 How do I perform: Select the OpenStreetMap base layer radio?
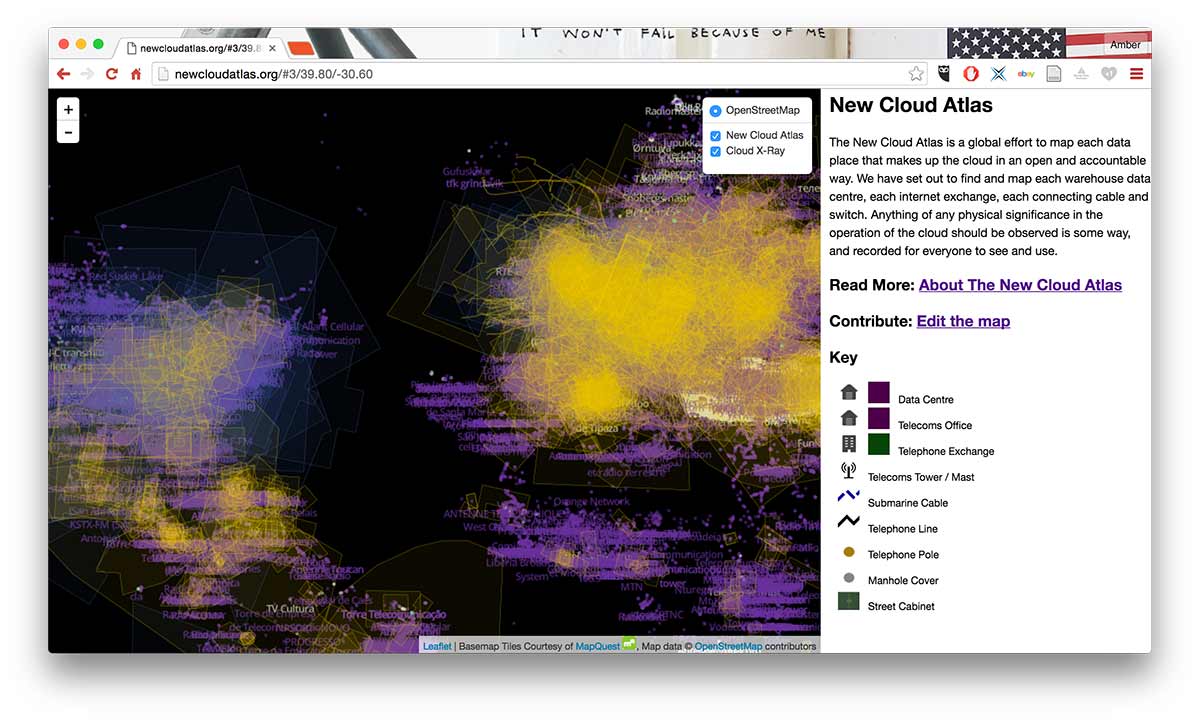coord(716,111)
